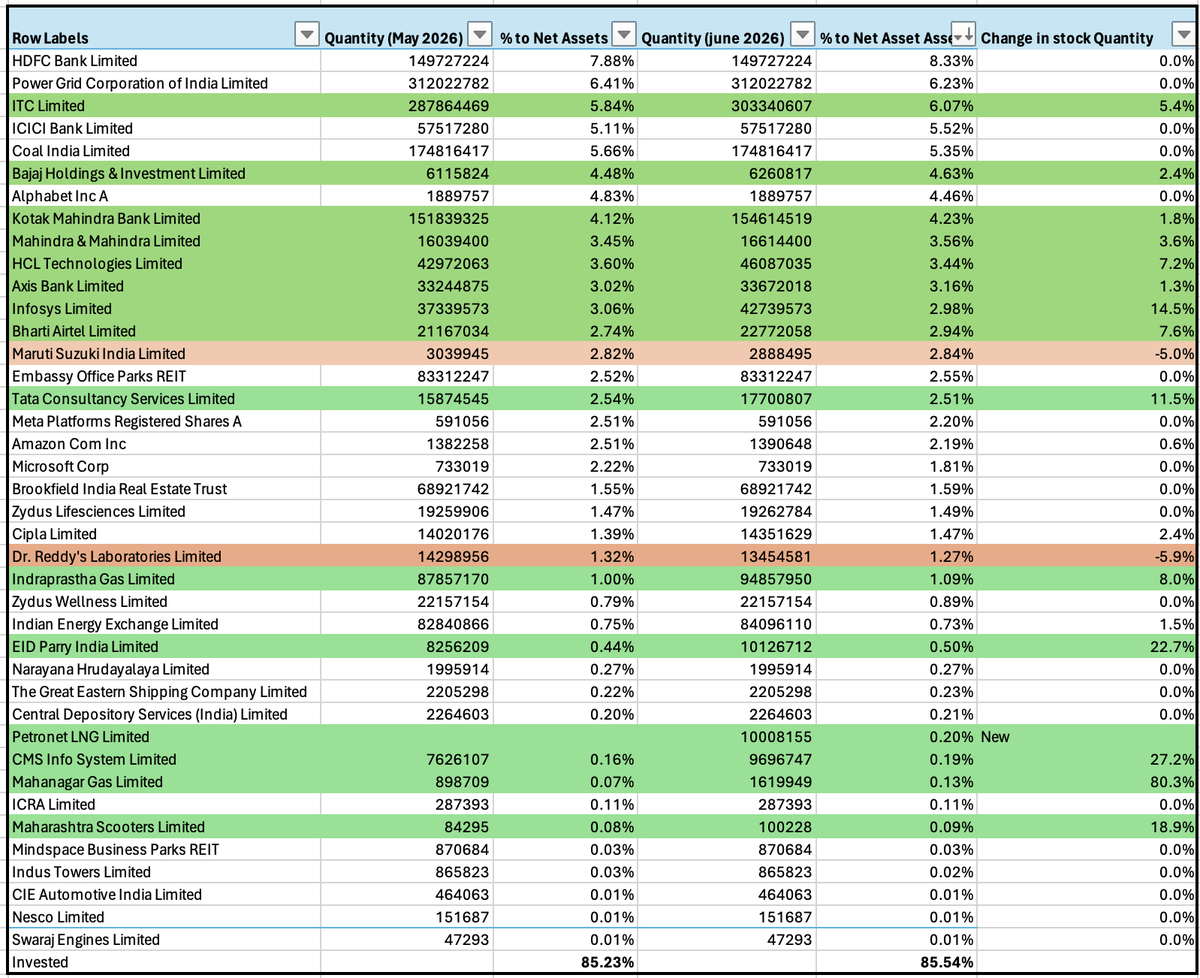Screen dimensions: 1200x978
Task: Select Mindspace Business Parks REIT cell
Action: click(163, 849)
